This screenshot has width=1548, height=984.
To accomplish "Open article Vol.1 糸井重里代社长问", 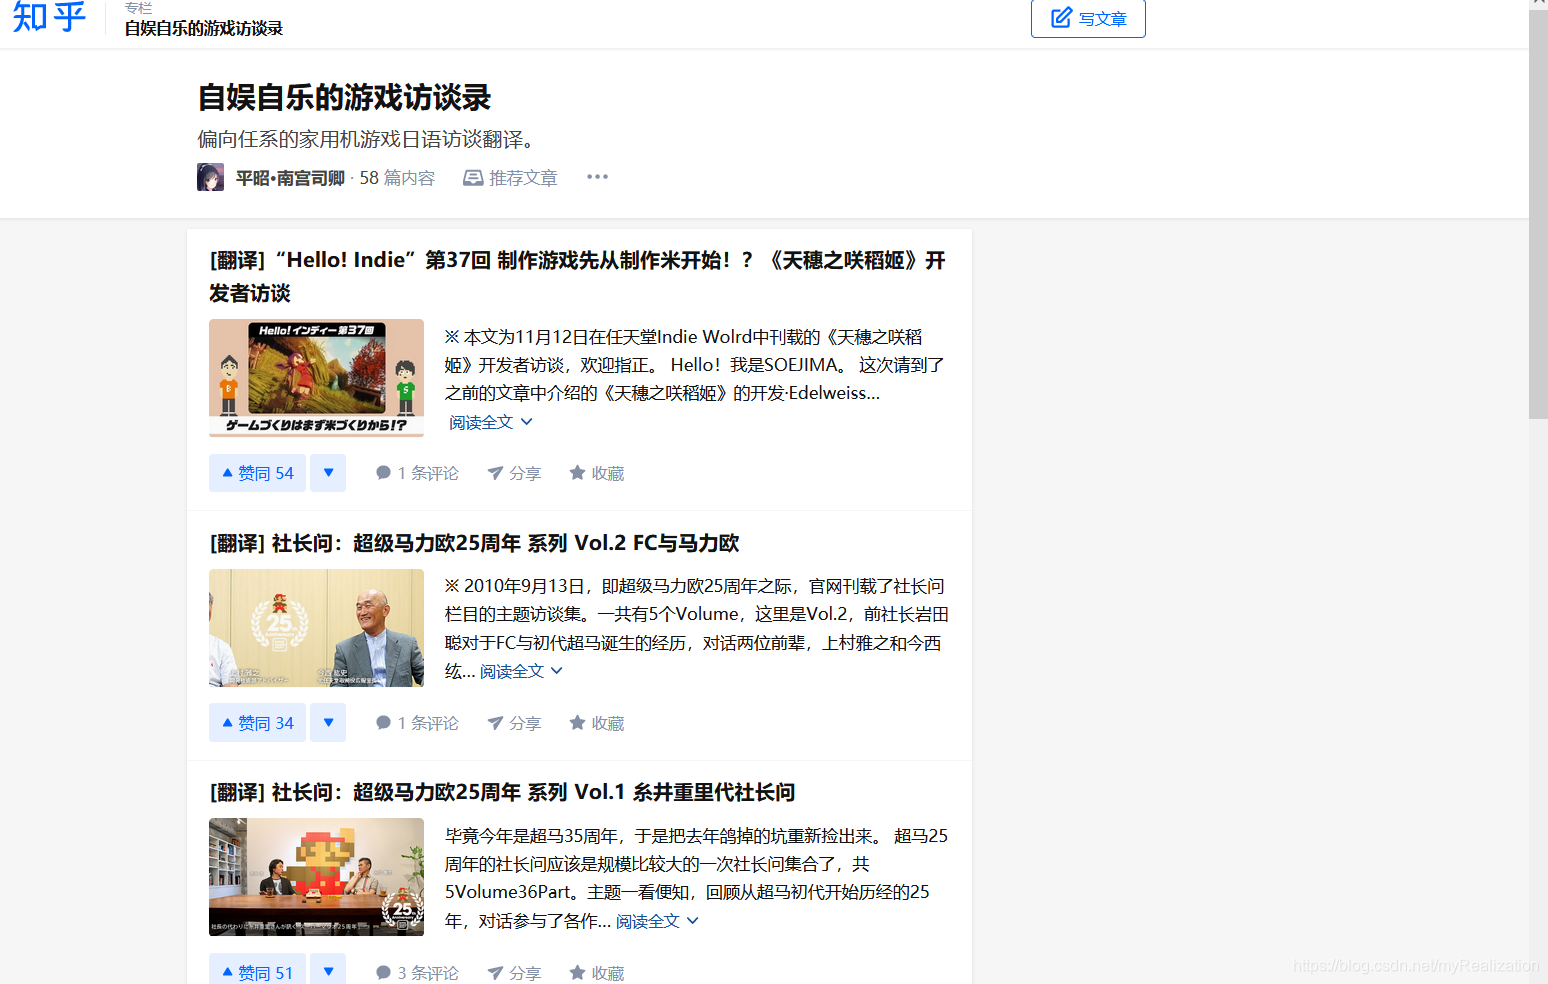I will 502,792.
